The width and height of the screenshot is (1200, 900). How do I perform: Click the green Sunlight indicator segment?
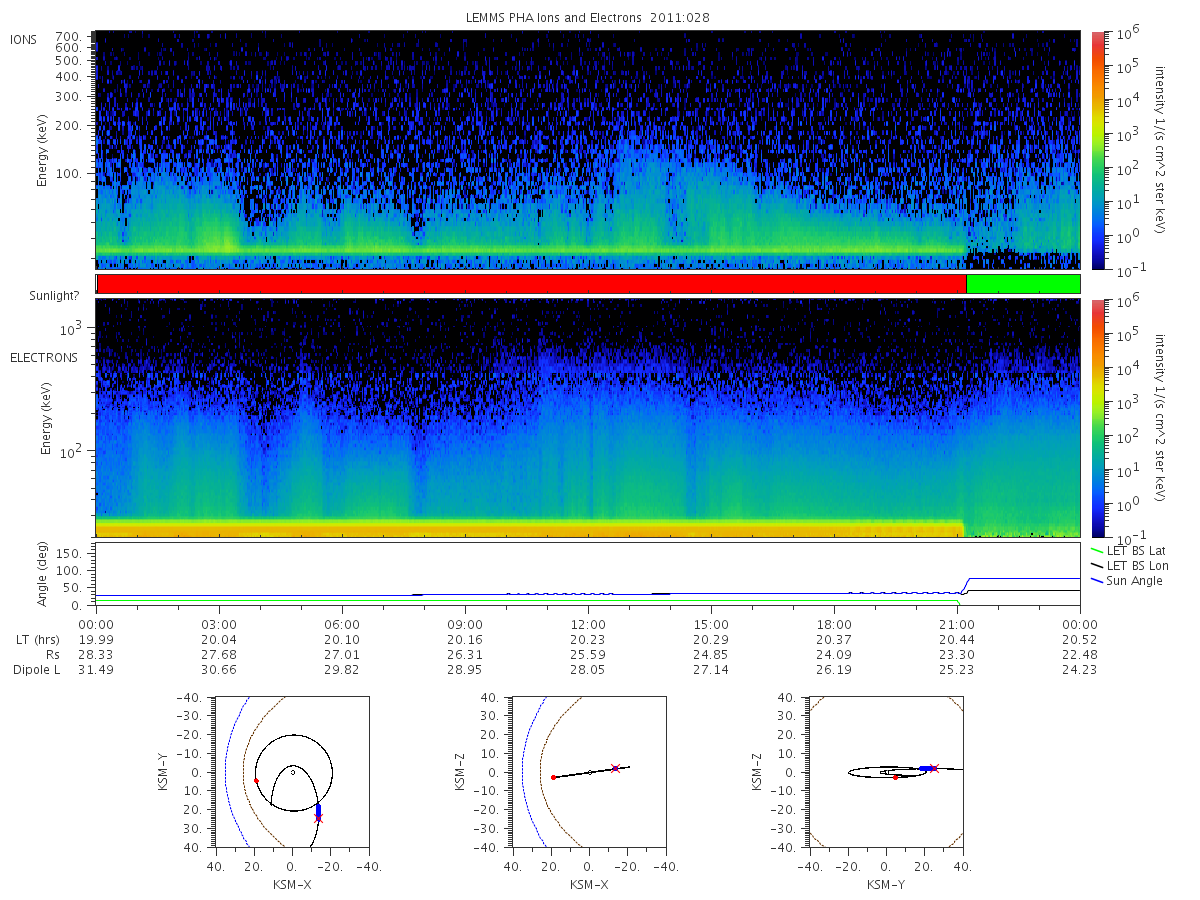(x=1023, y=284)
